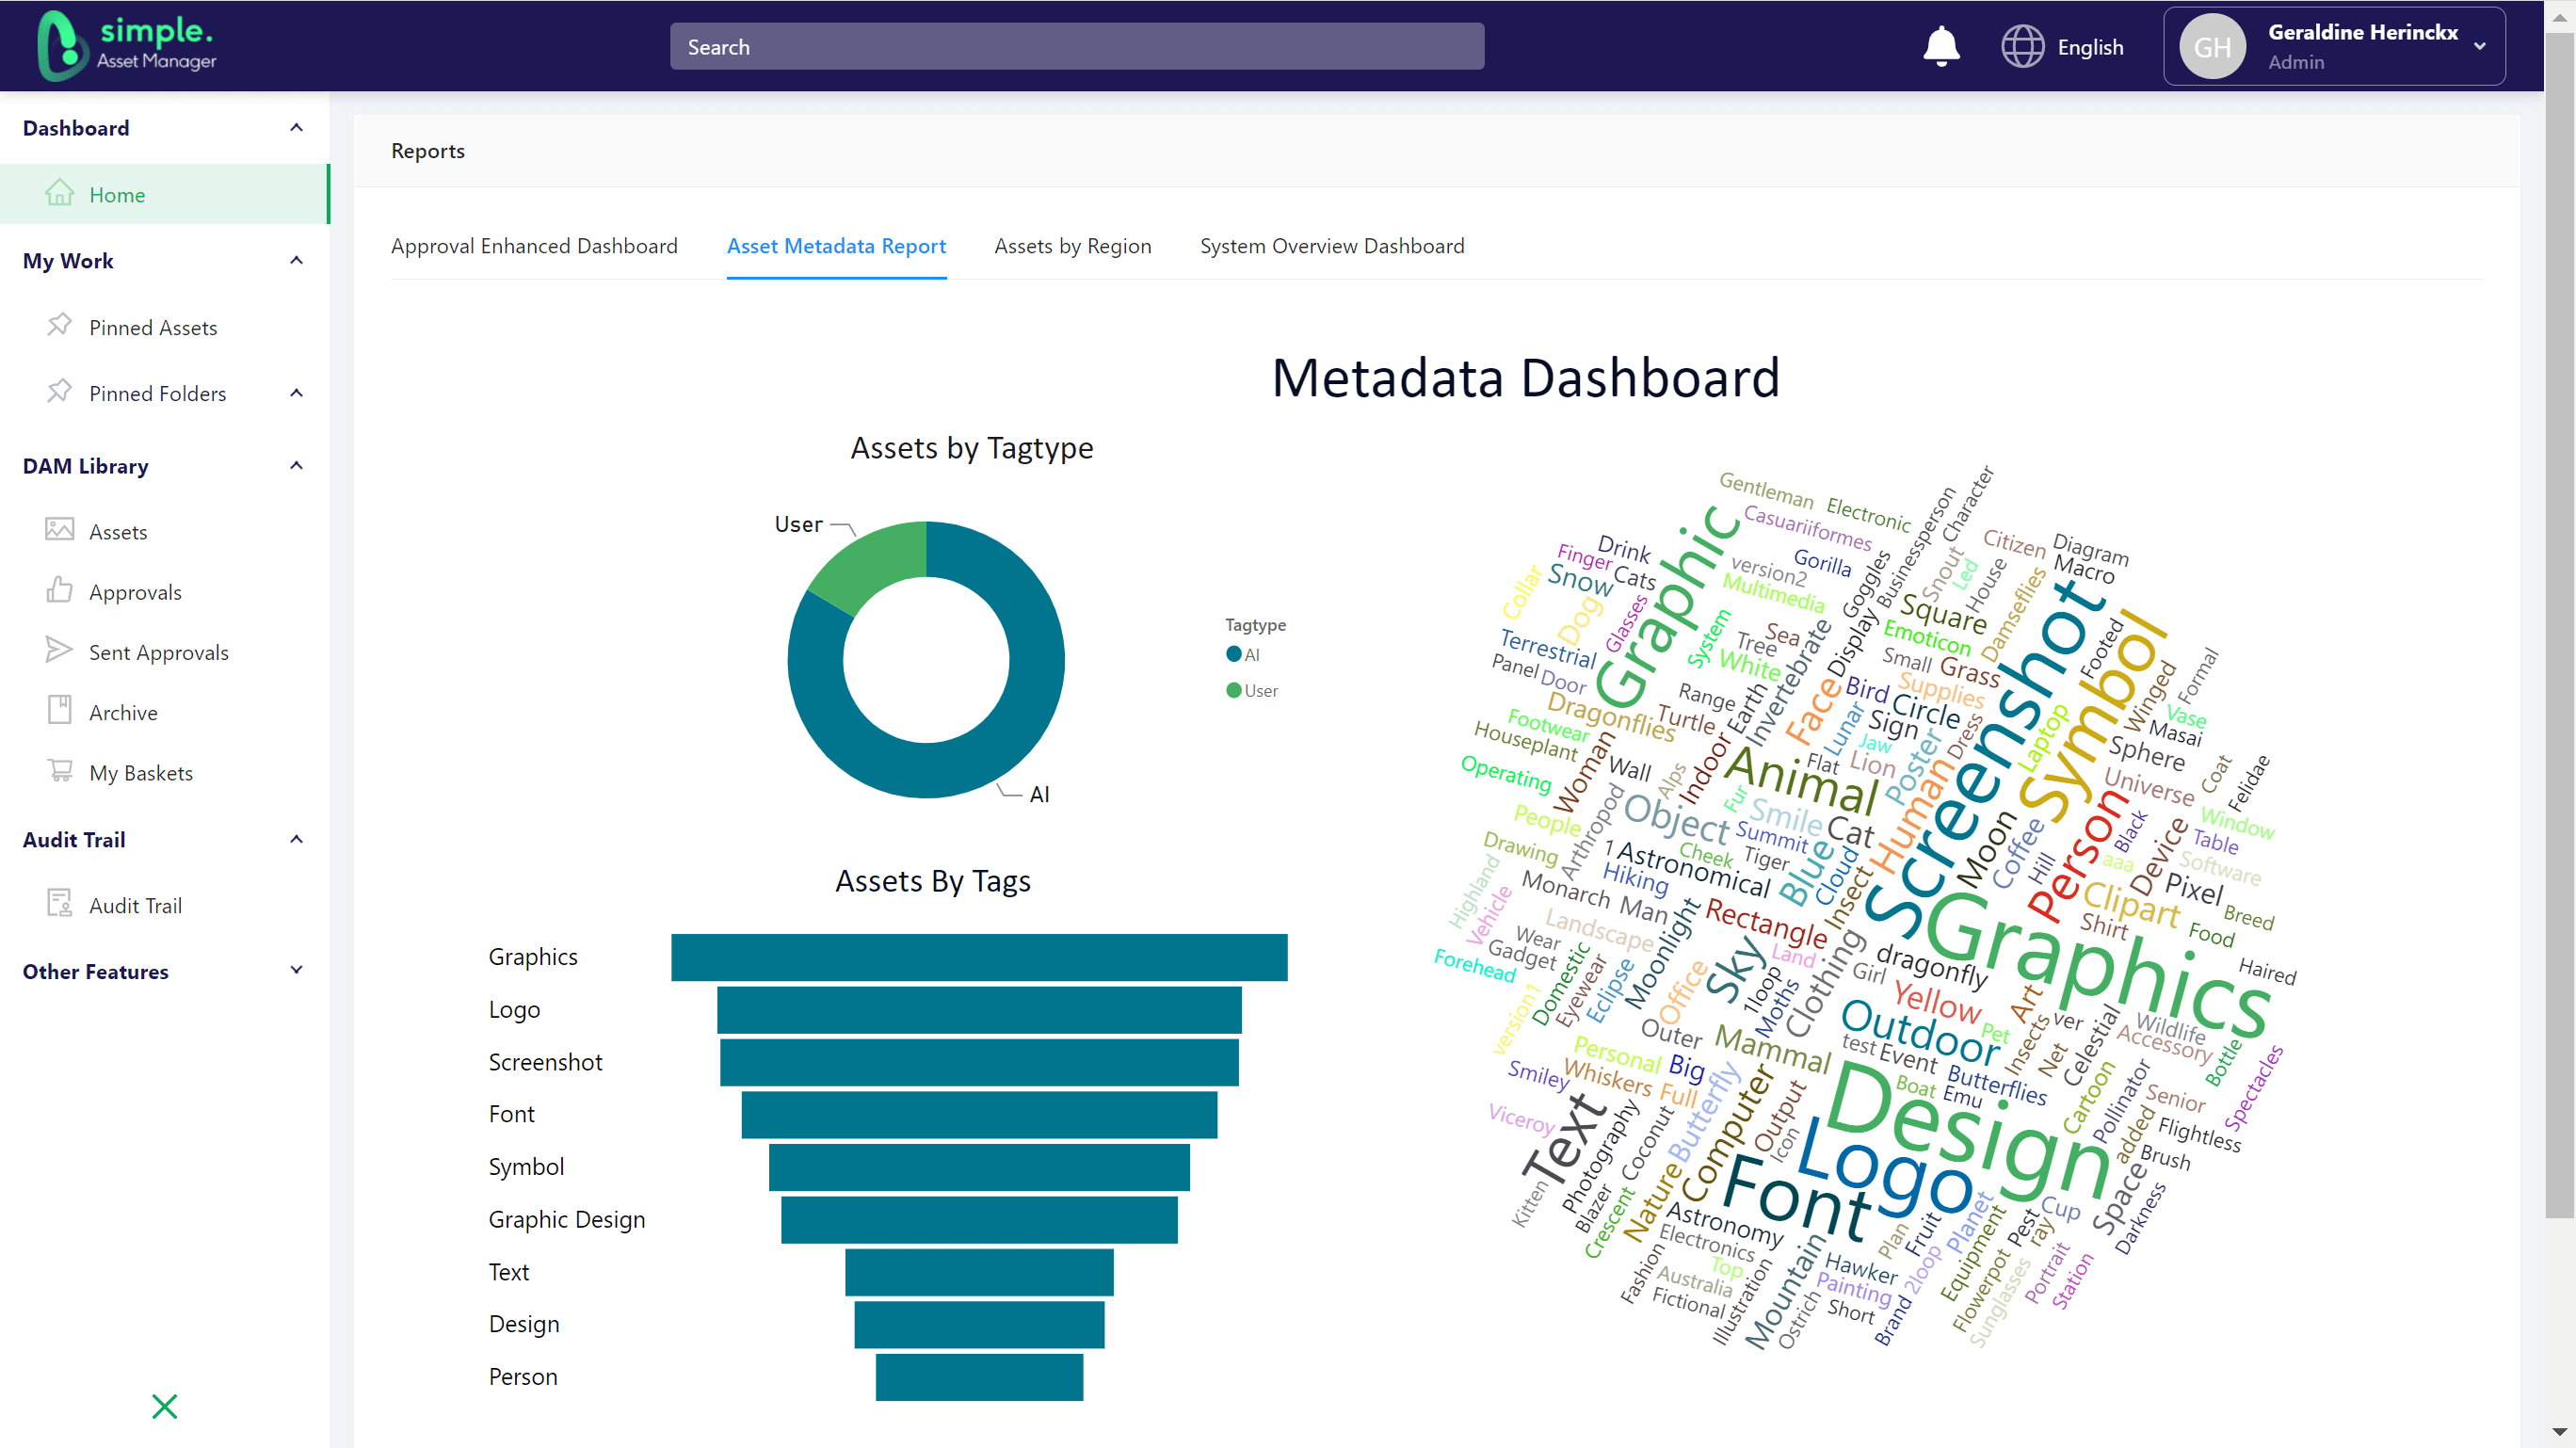
Task: Collapse the DAM Library section
Action: (295, 465)
